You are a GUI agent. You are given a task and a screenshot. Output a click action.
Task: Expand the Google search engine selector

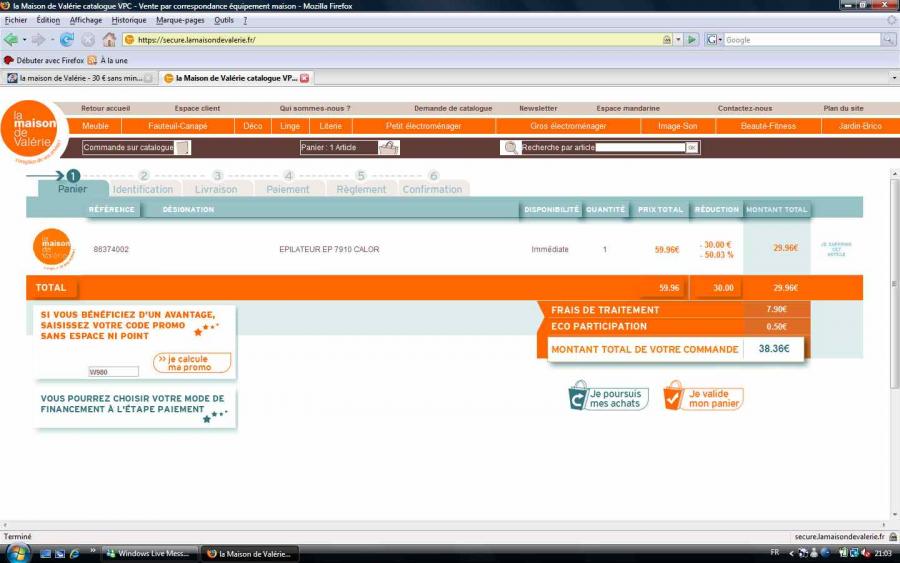714,40
